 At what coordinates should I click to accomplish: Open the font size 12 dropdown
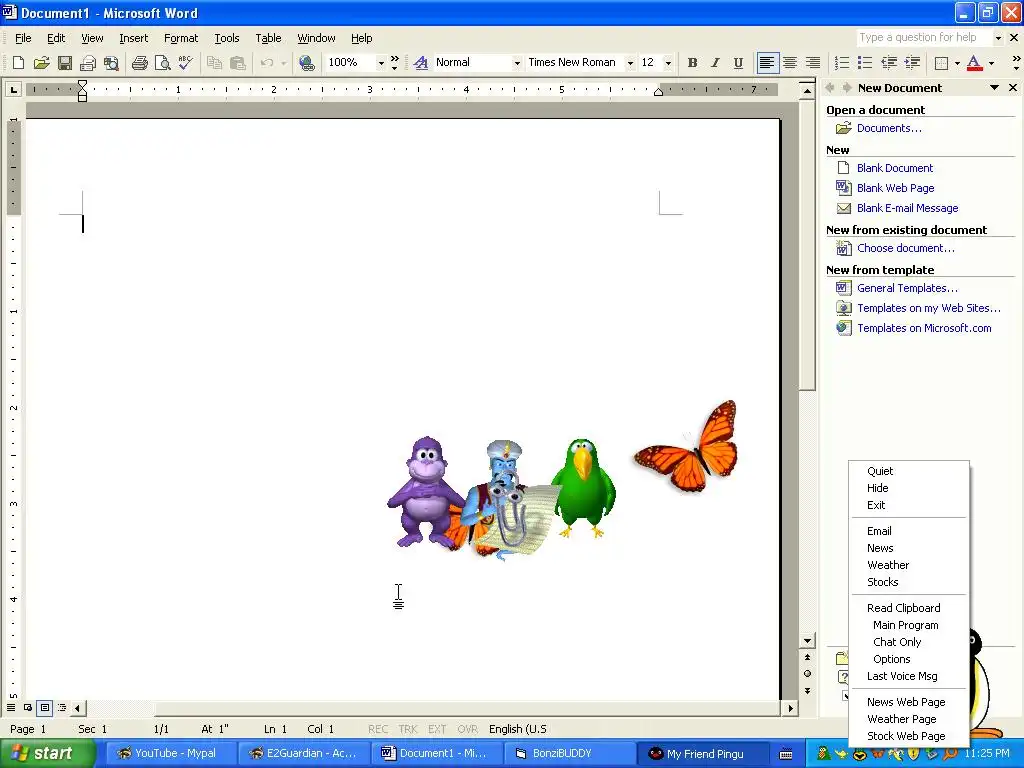click(x=668, y=63)
